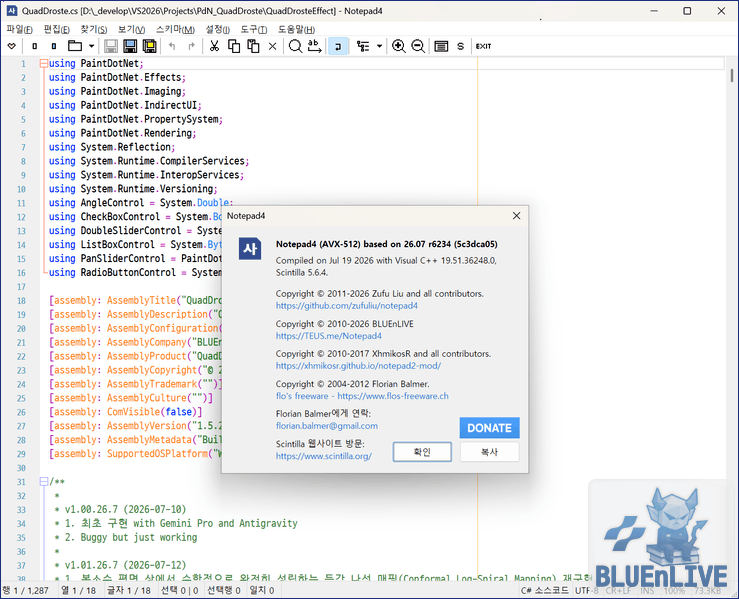Click the scissors Cut icon in toolbar
Image resolution: width=739 pixels, height=599 pixels.
(214, 46)
